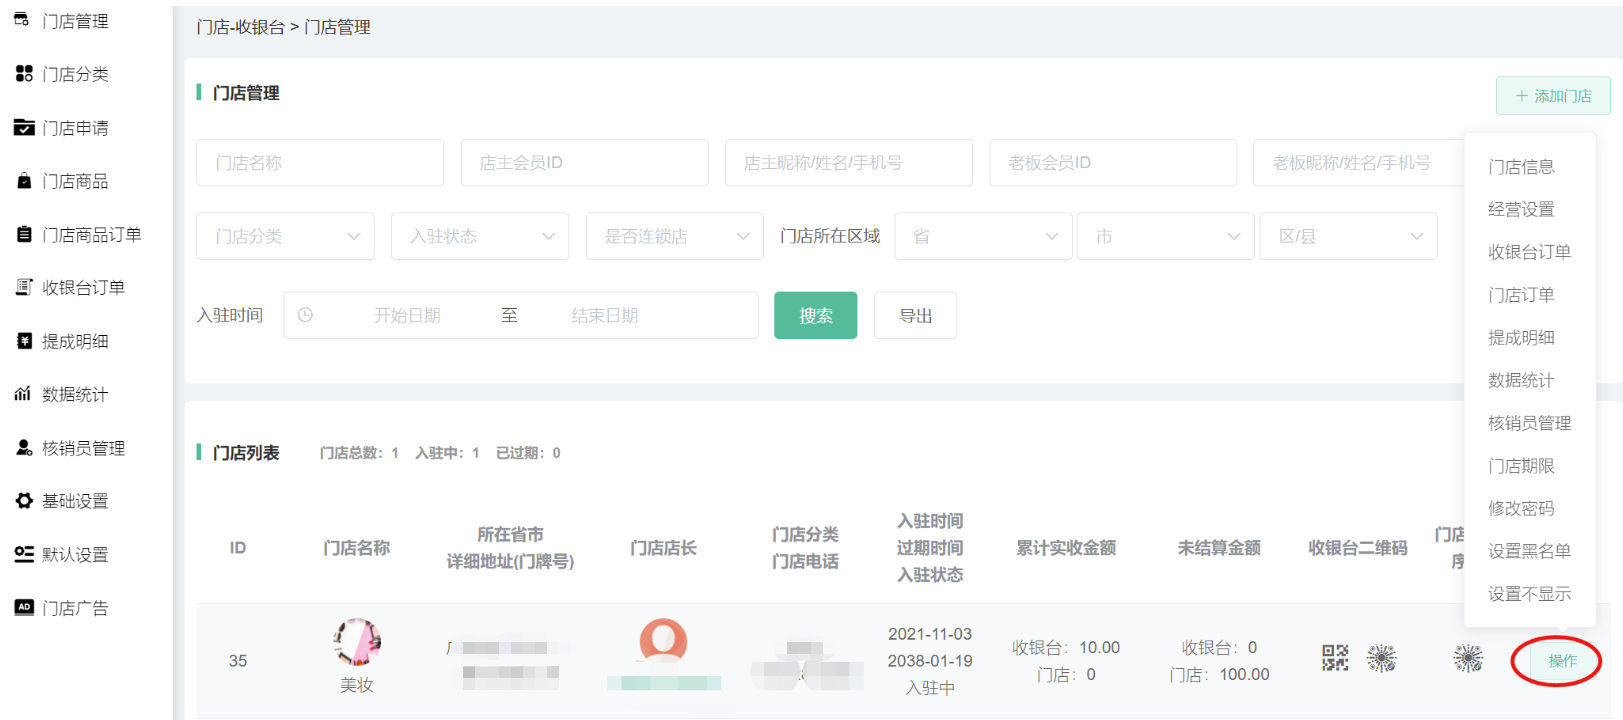1623x720 pixels.
Task: Click the 导出 export button
Action: point(915,316)
